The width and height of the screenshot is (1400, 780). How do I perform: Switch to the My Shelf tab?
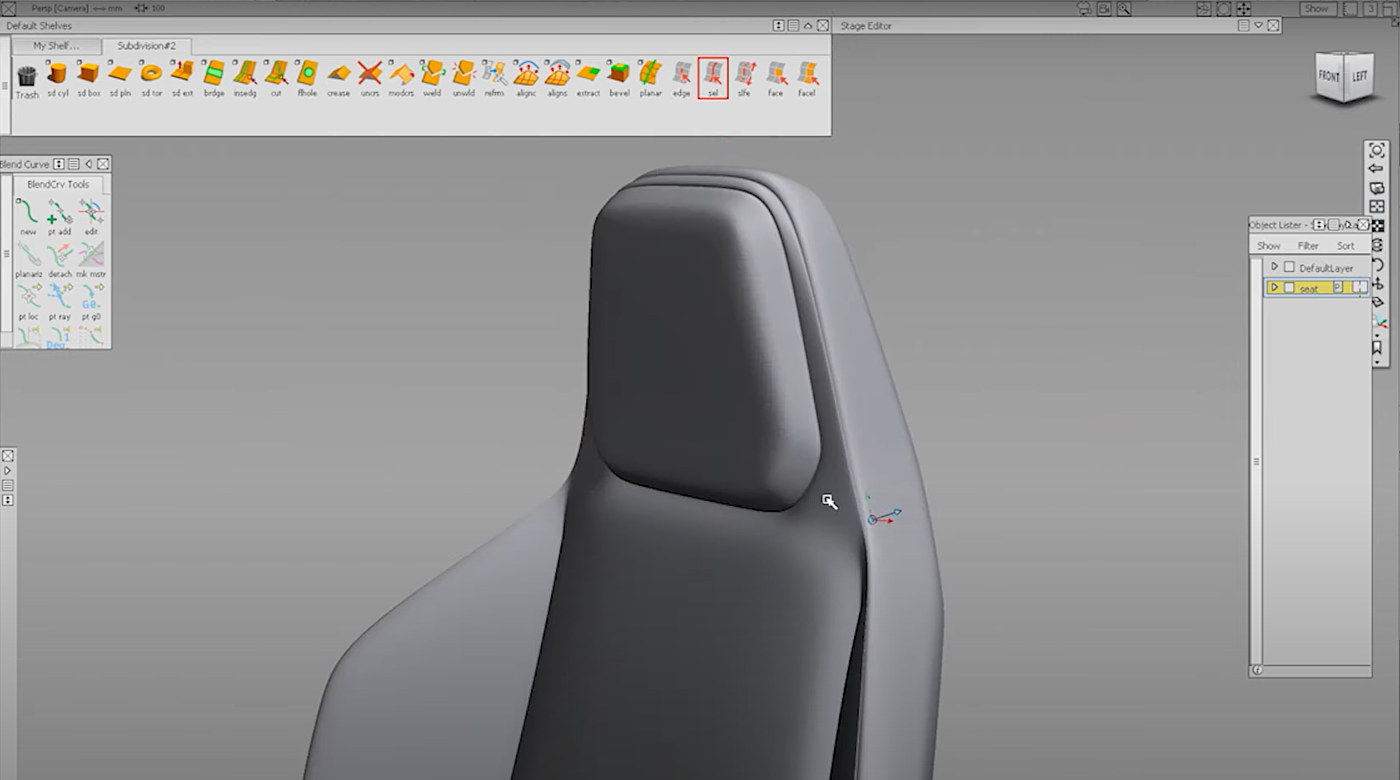tap(55, 46)
